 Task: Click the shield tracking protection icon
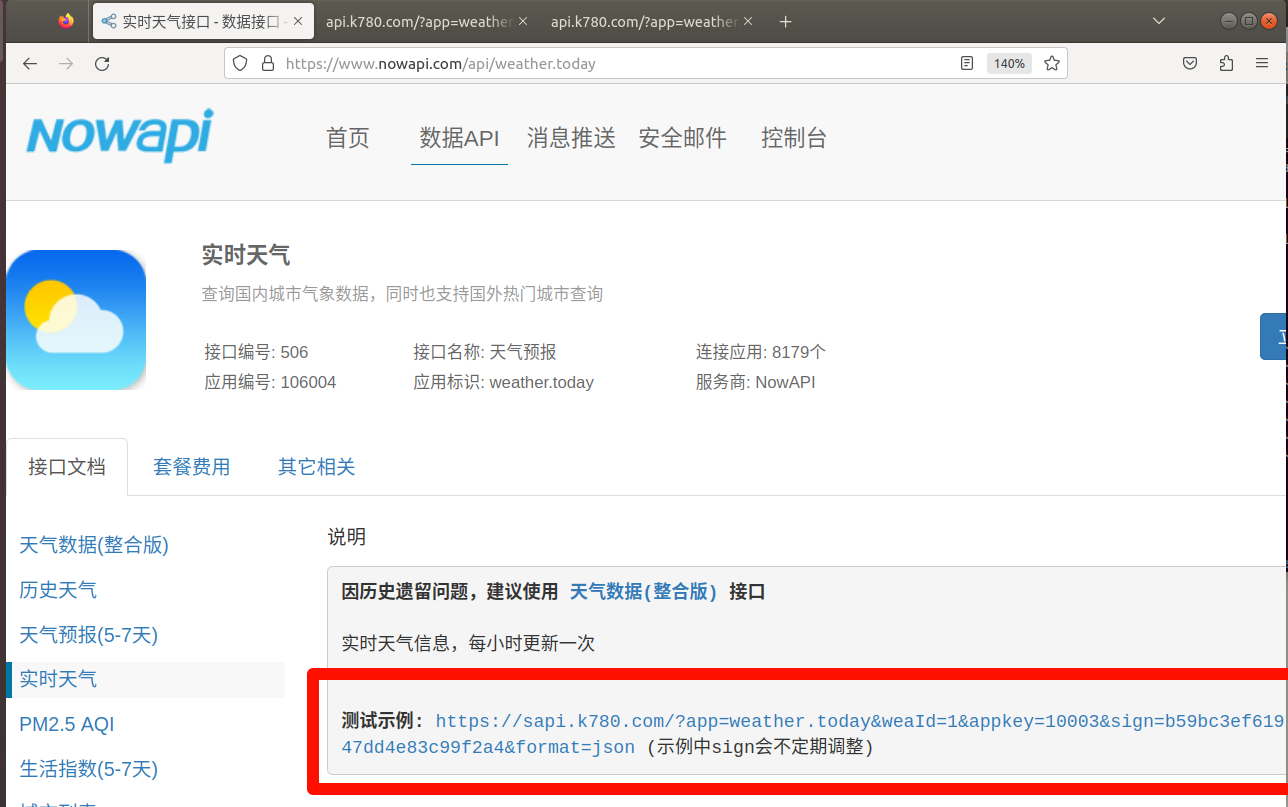240,63
